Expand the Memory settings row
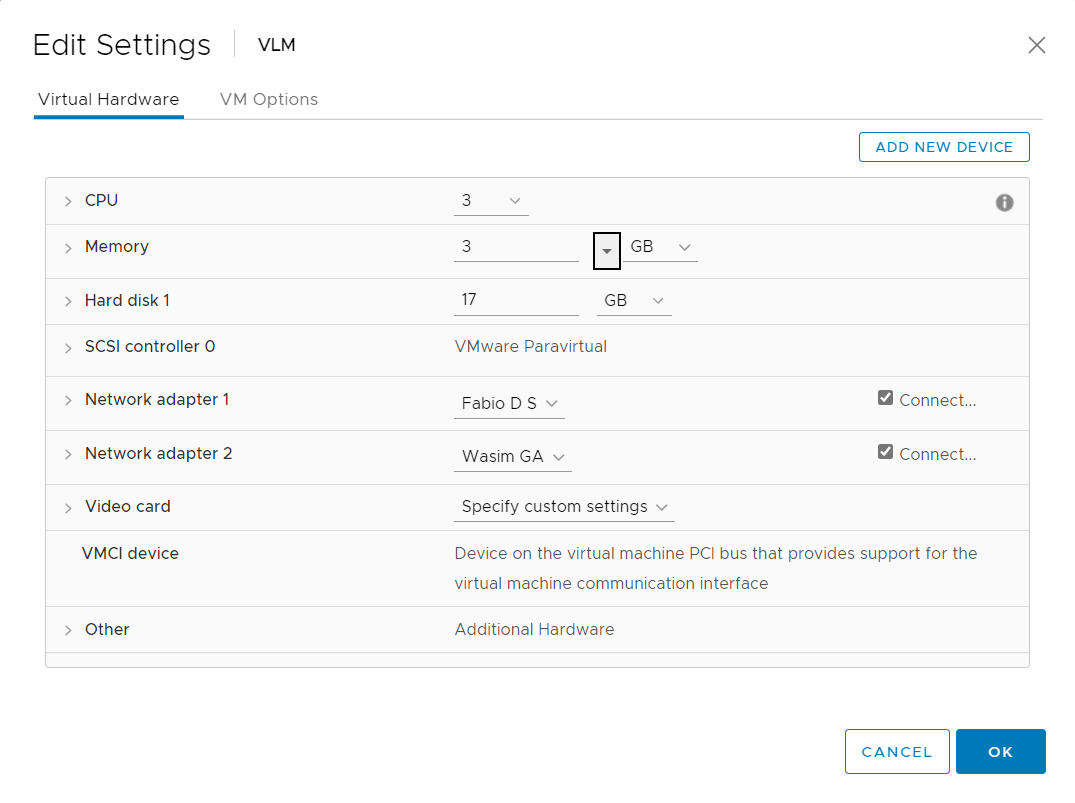Screen dimensions: 1075x803 click(x=68, y=248)
